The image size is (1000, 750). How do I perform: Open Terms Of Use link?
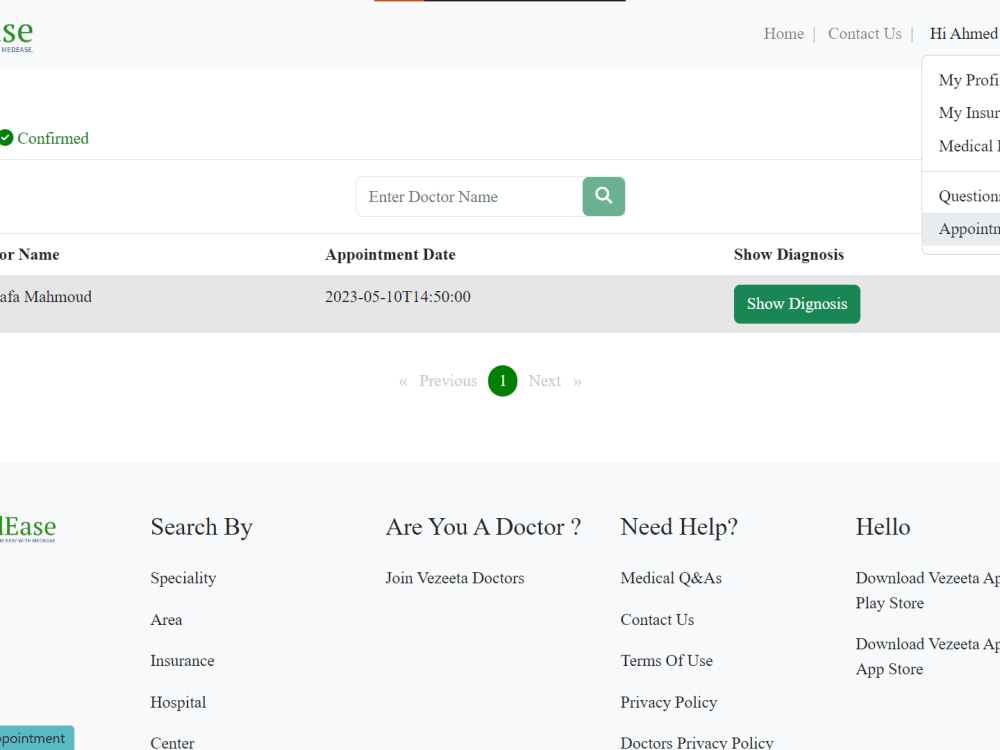pyautogui.click(x=666, y=661)
